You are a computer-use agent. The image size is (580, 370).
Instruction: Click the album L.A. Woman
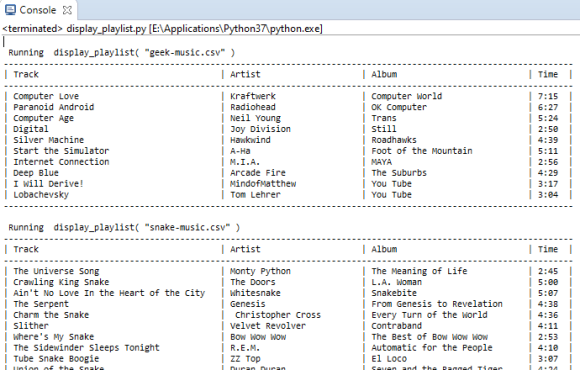click(x=397, y=282)
